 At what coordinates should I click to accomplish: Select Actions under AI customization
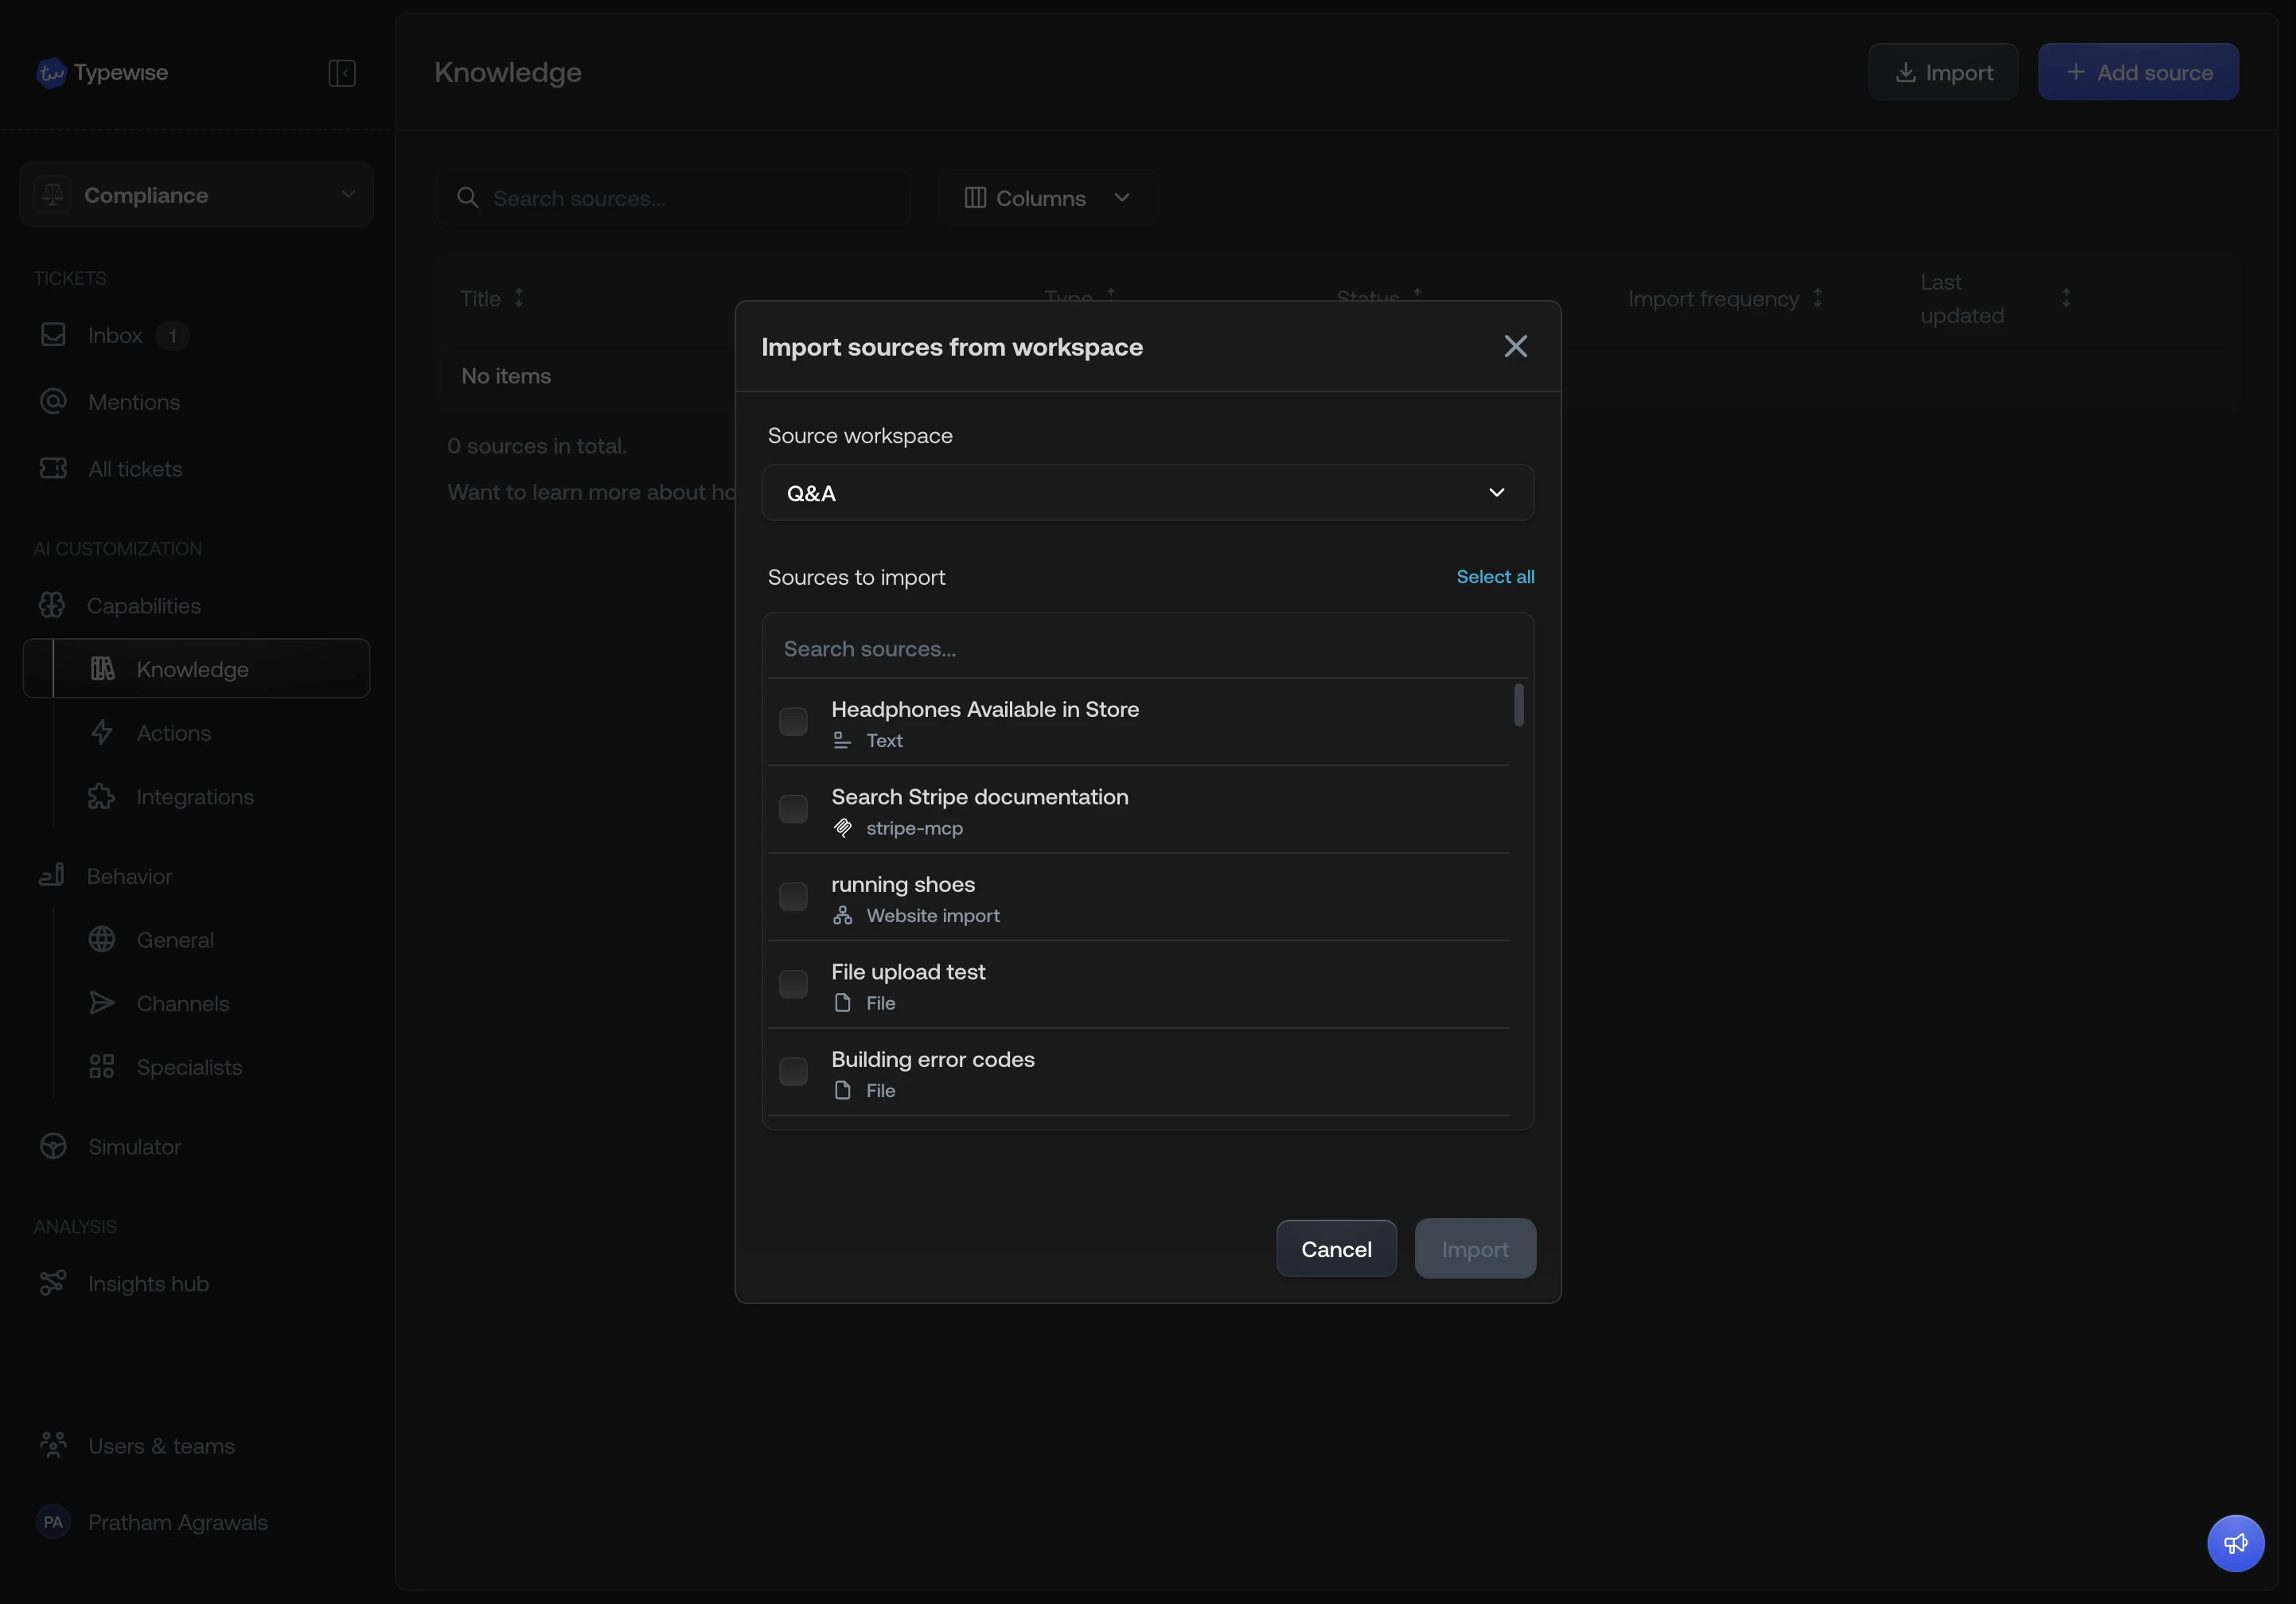(172, 733)
